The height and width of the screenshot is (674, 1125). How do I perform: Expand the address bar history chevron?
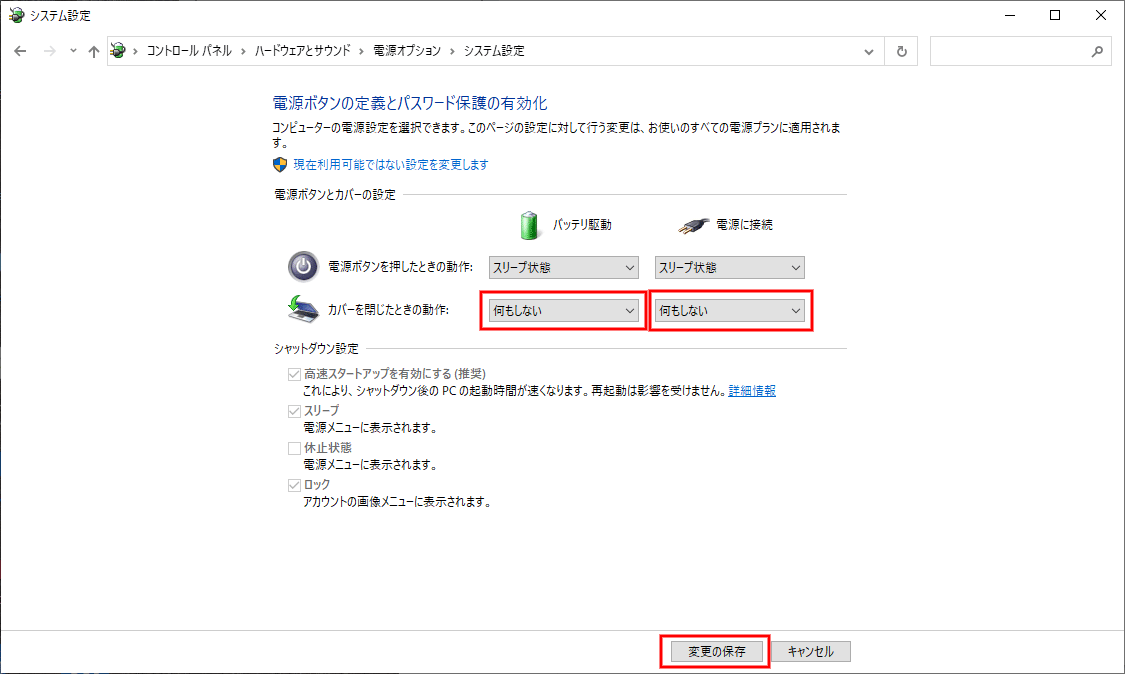[869, 51]
